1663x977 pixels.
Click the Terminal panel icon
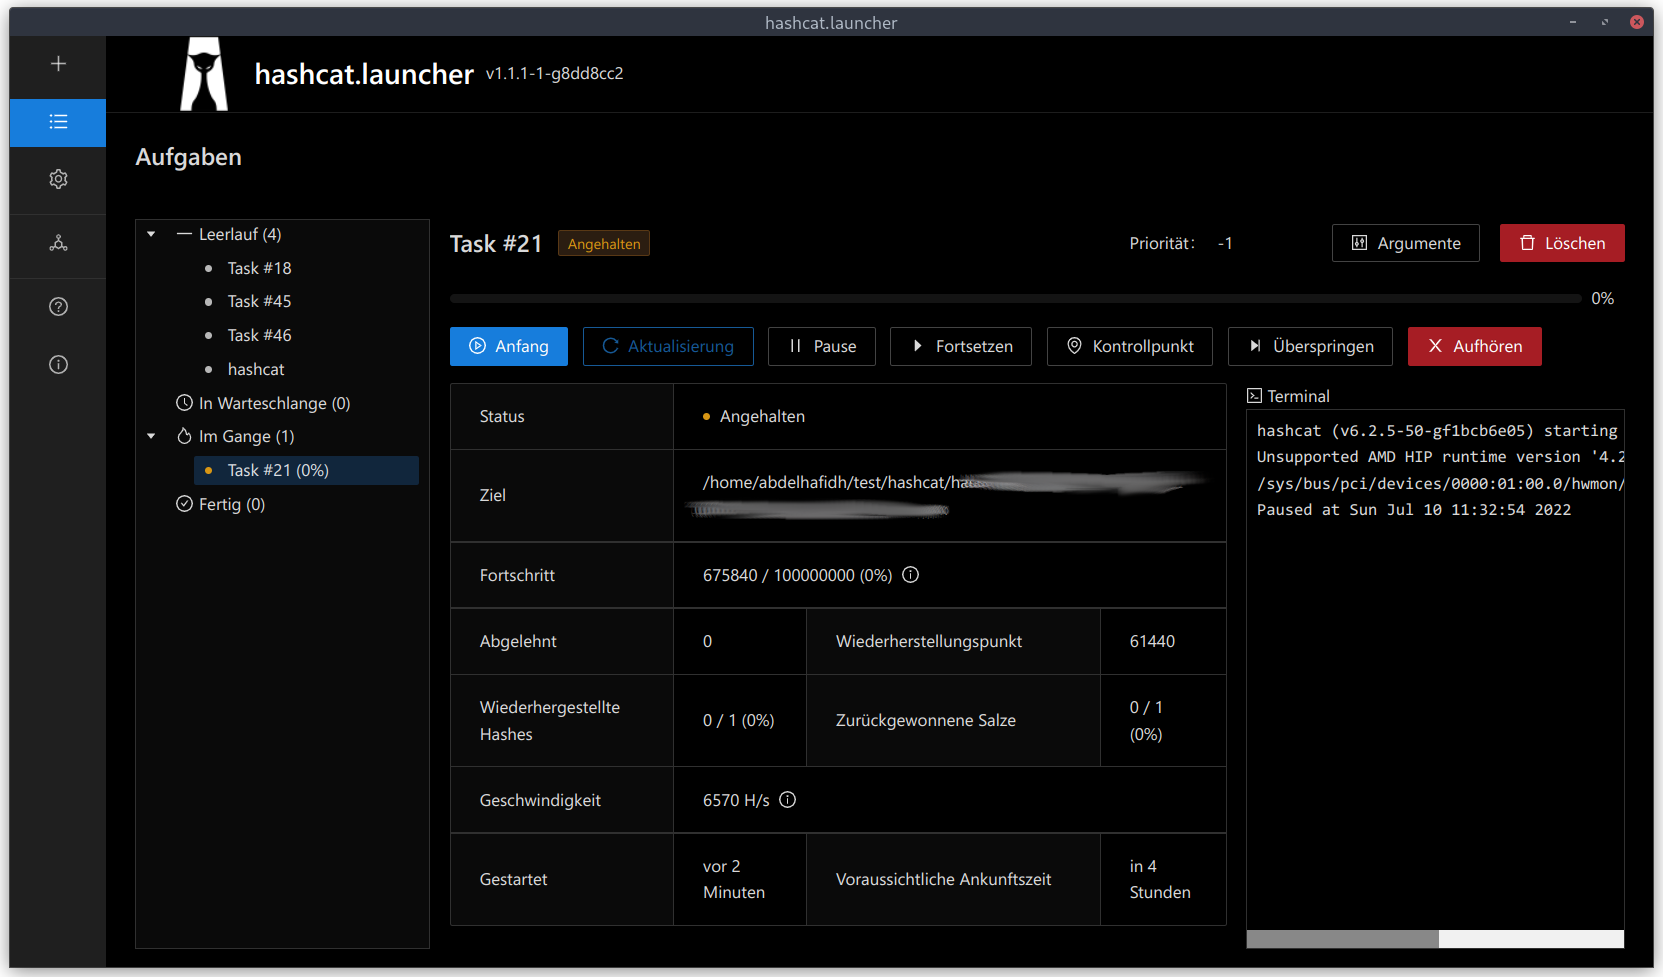point(1254,396)
